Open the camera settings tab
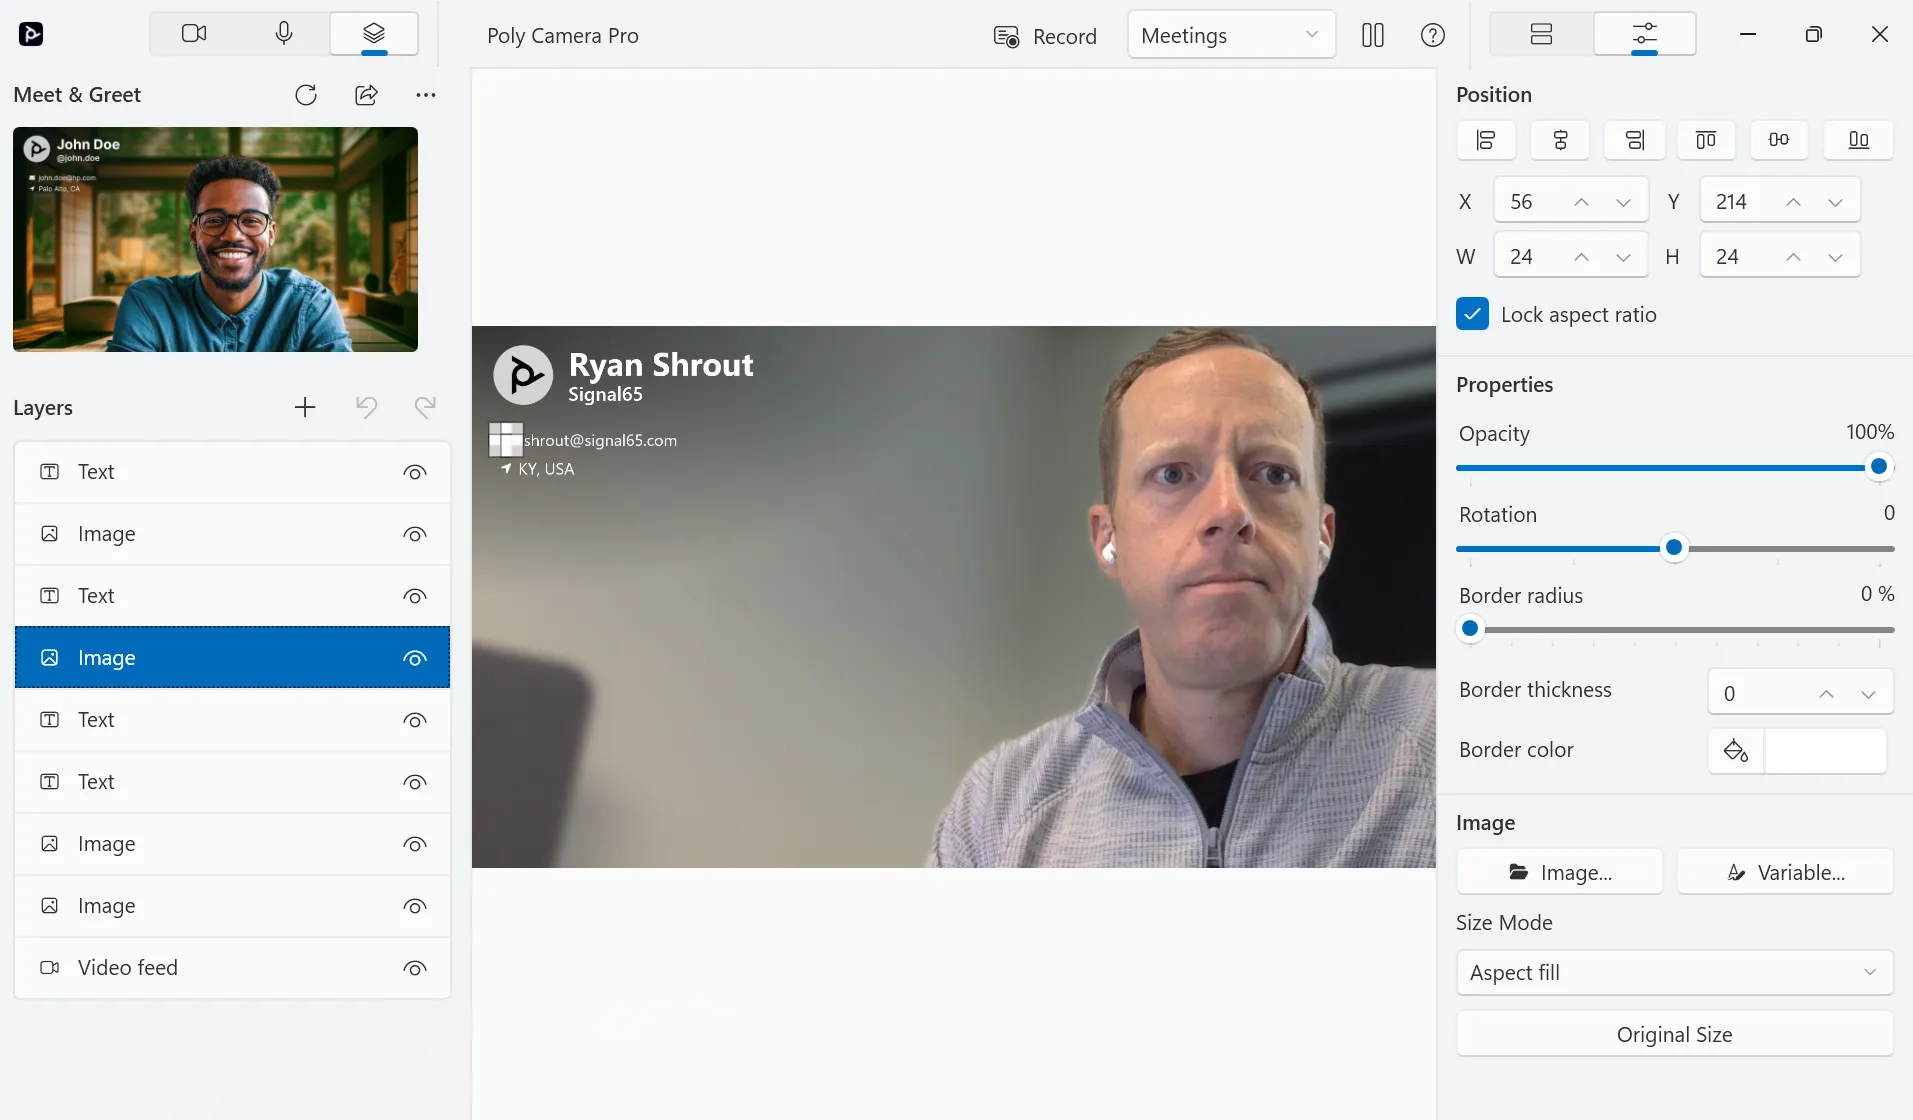This screenshot has height=1120, width=1913. click(194, 34)
